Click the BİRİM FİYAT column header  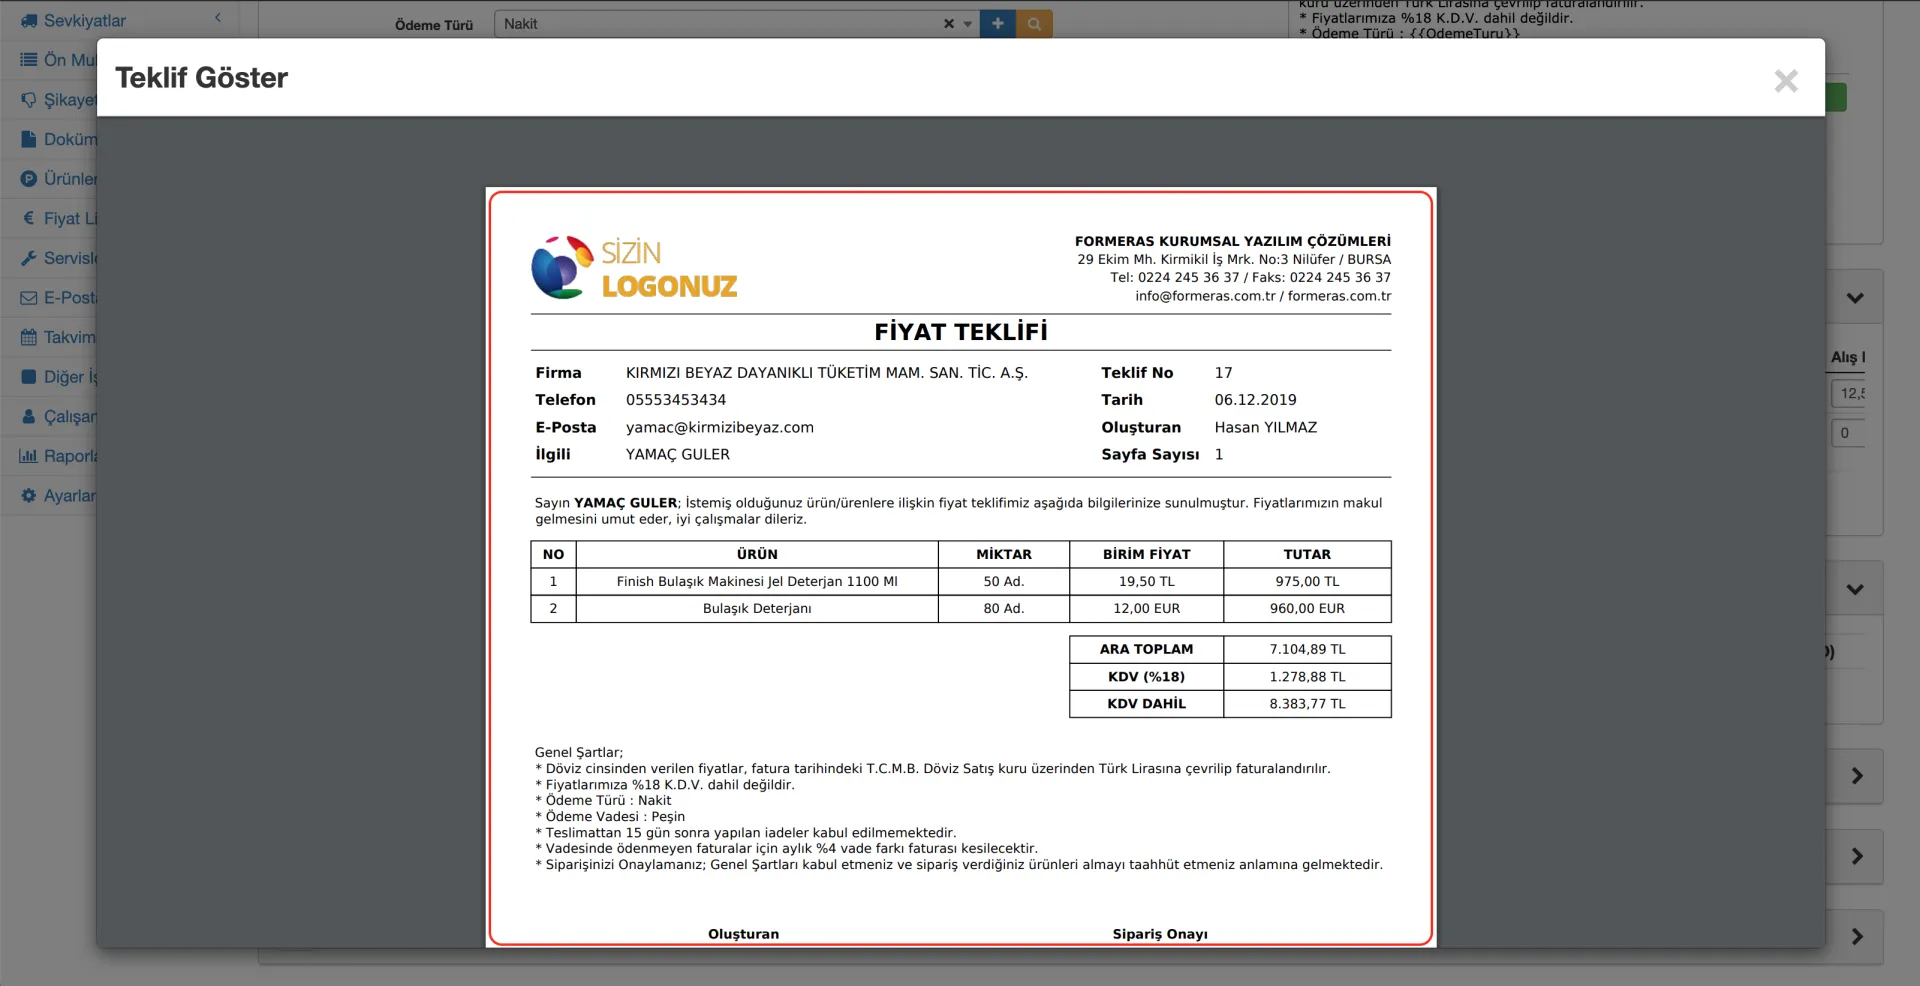(1147, 554)
